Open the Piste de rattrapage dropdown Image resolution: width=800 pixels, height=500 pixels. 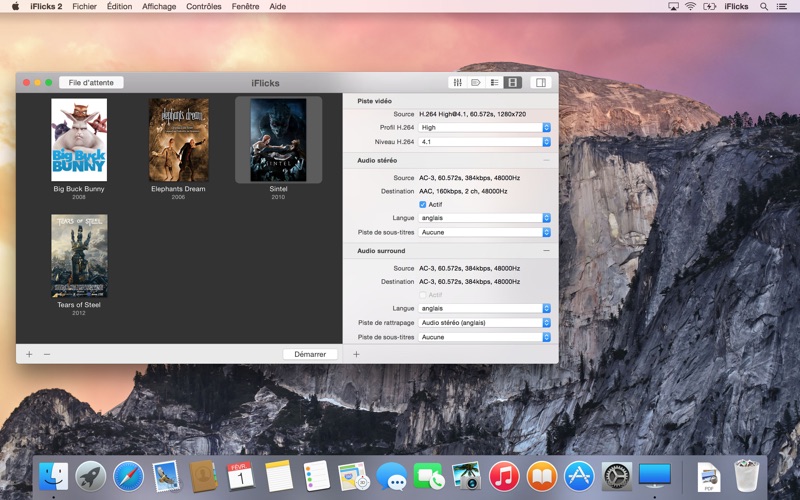(x=484, y=322)
